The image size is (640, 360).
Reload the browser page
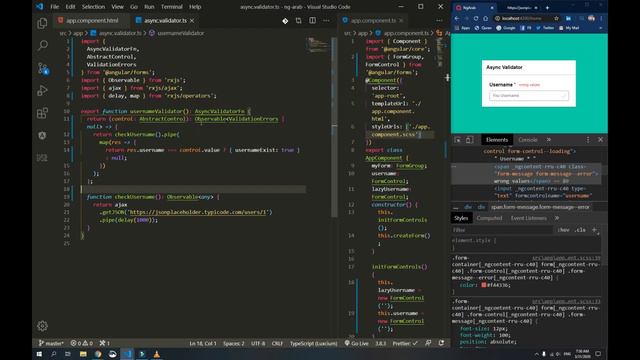(476, 18)
